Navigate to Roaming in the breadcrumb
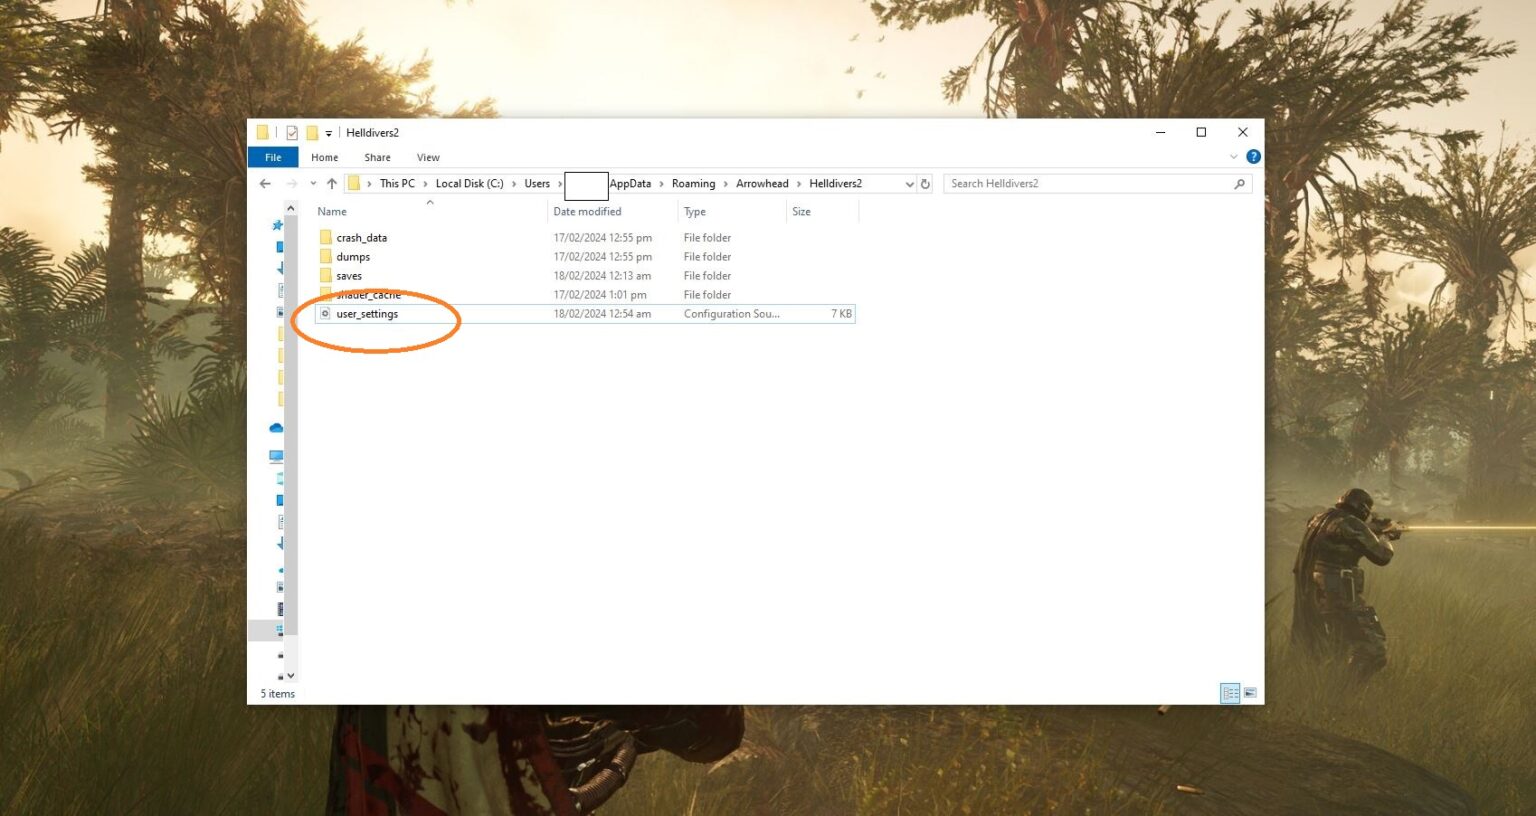Viewport: 1536px width, 816px height. click(693, 184)
